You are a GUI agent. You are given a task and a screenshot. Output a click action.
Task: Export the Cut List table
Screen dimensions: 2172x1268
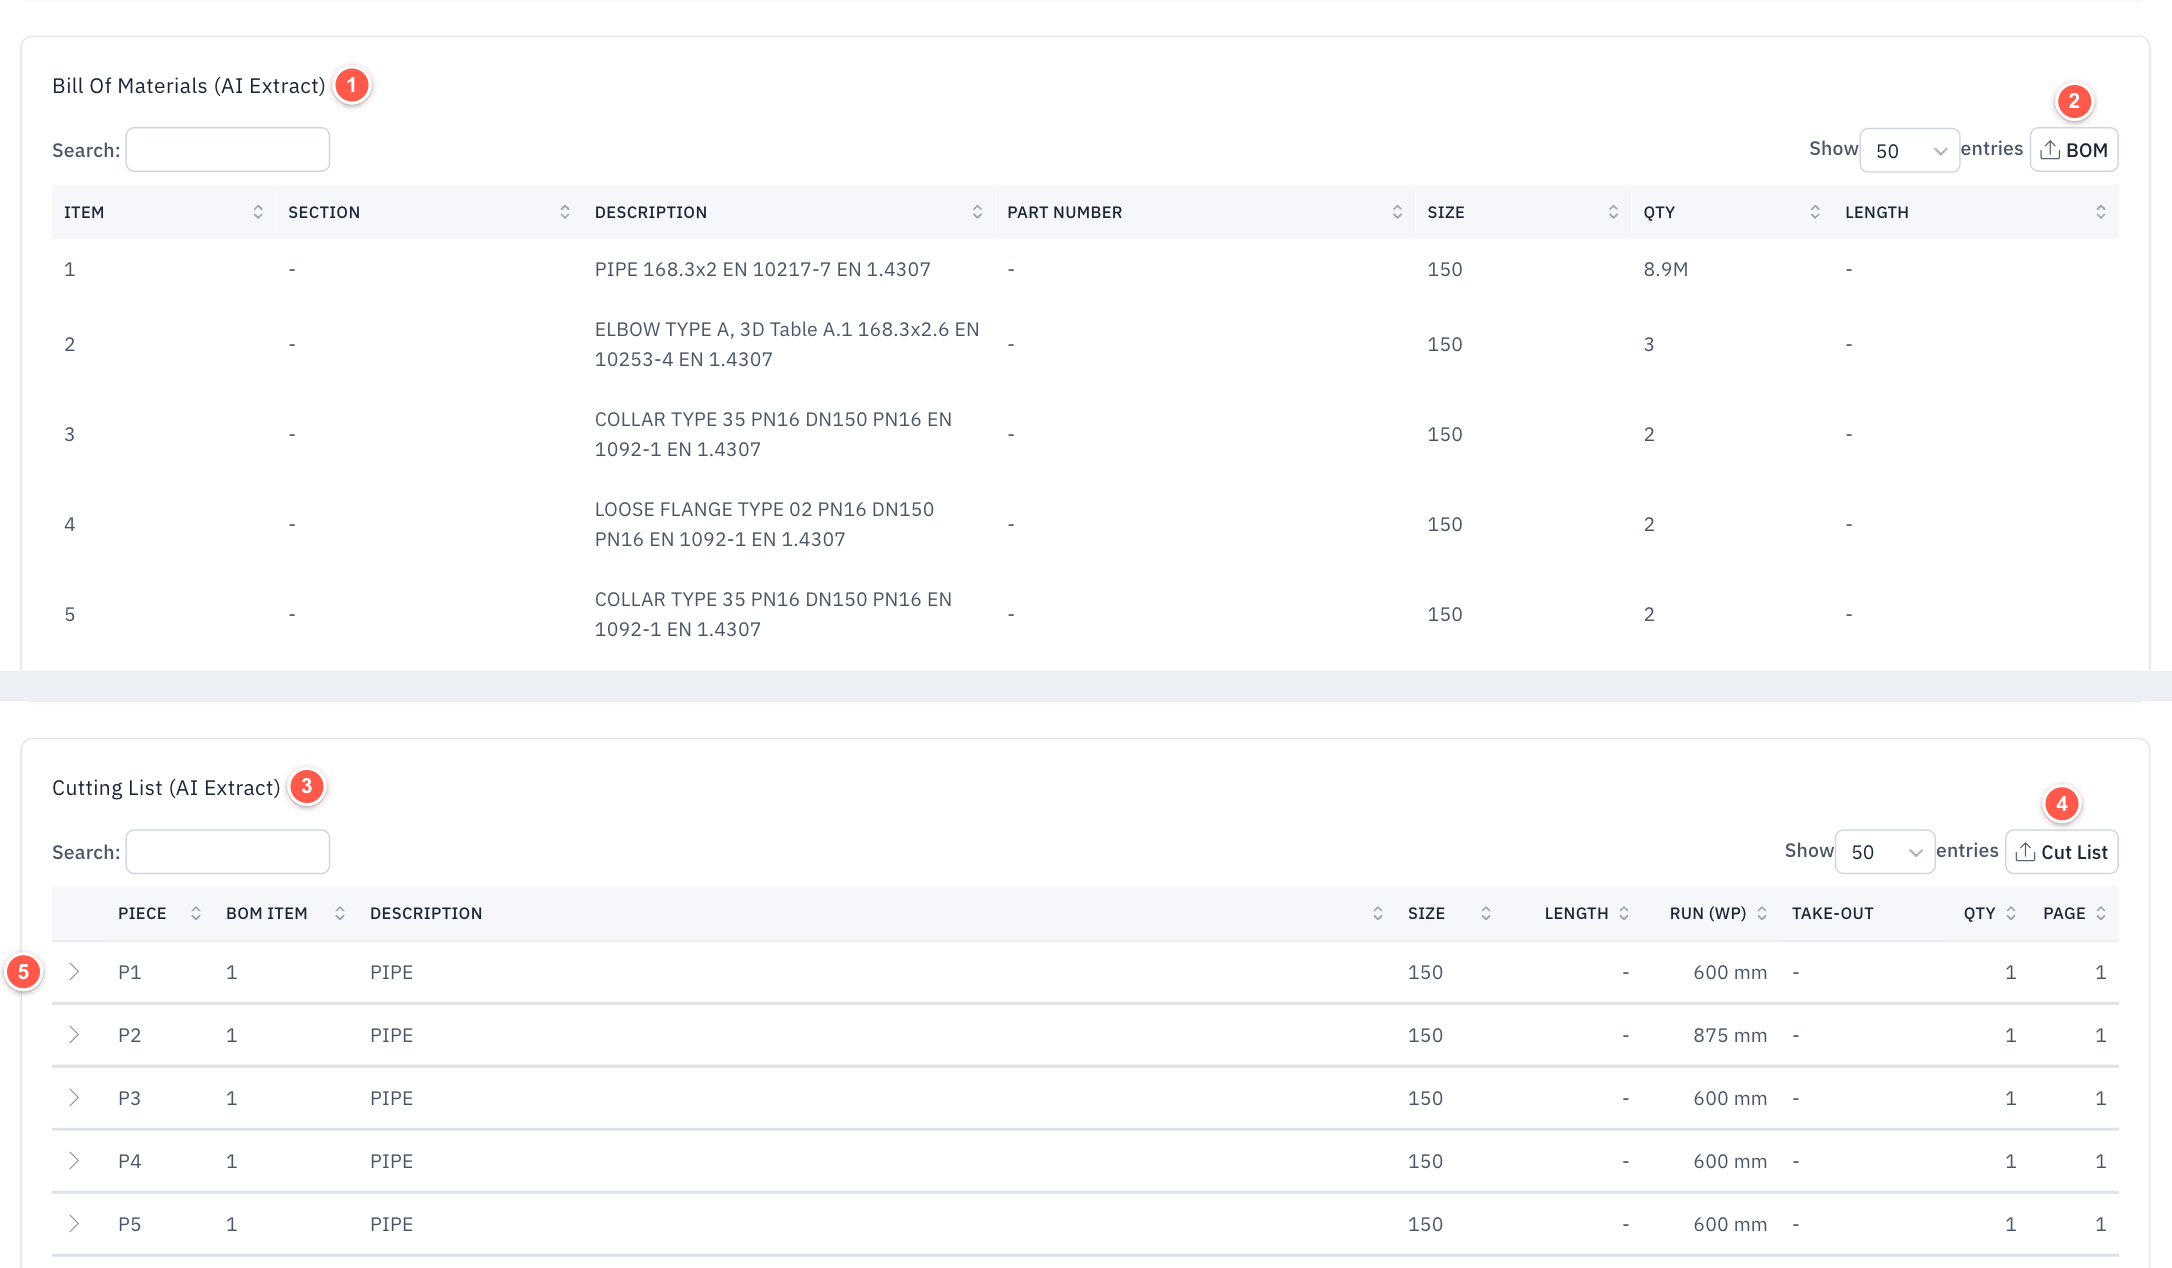point(2061,852)
